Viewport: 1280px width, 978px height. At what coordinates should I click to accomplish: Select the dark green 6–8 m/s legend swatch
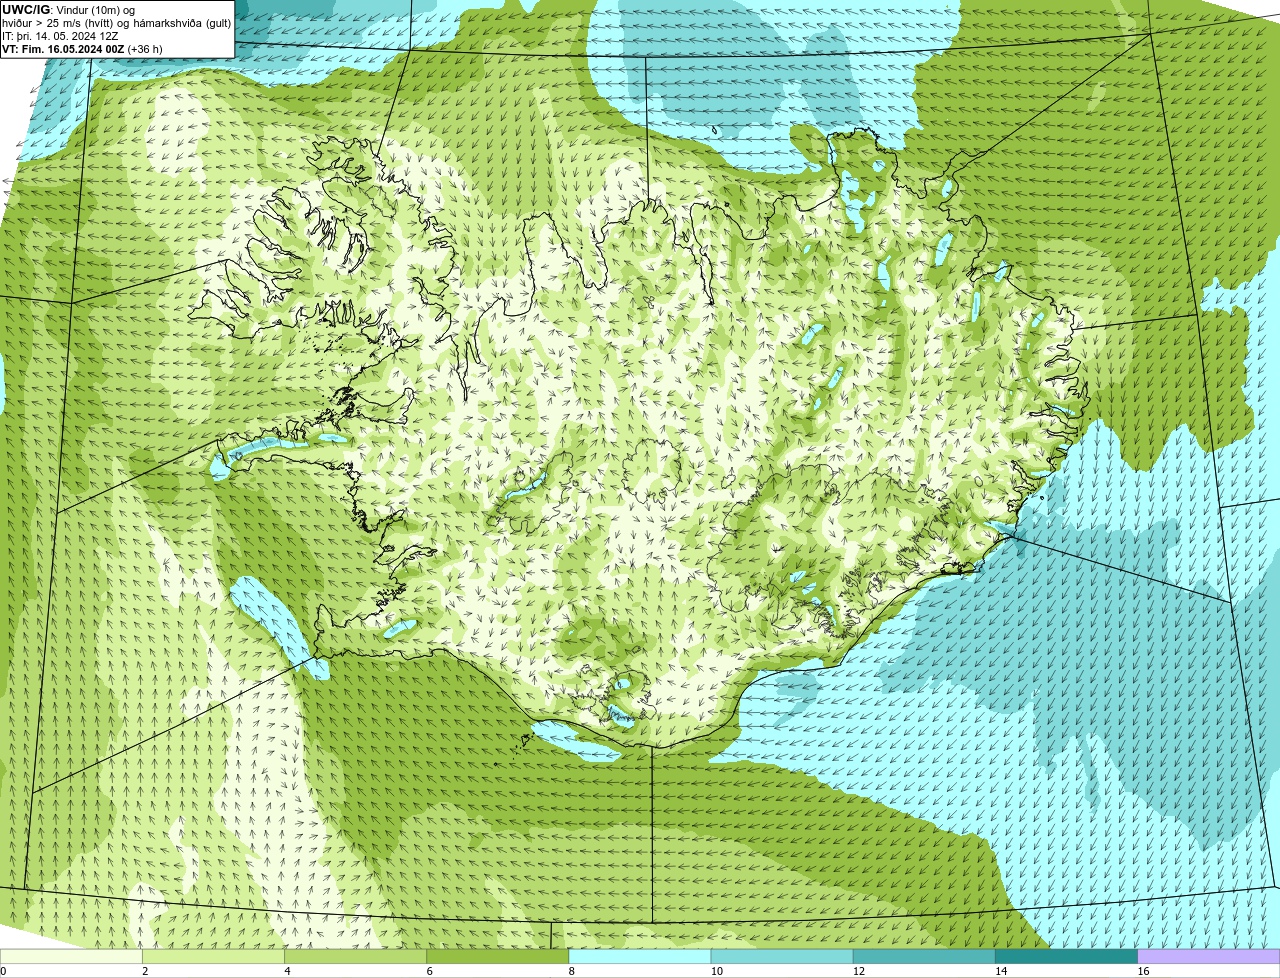click(x=497, y=956)
